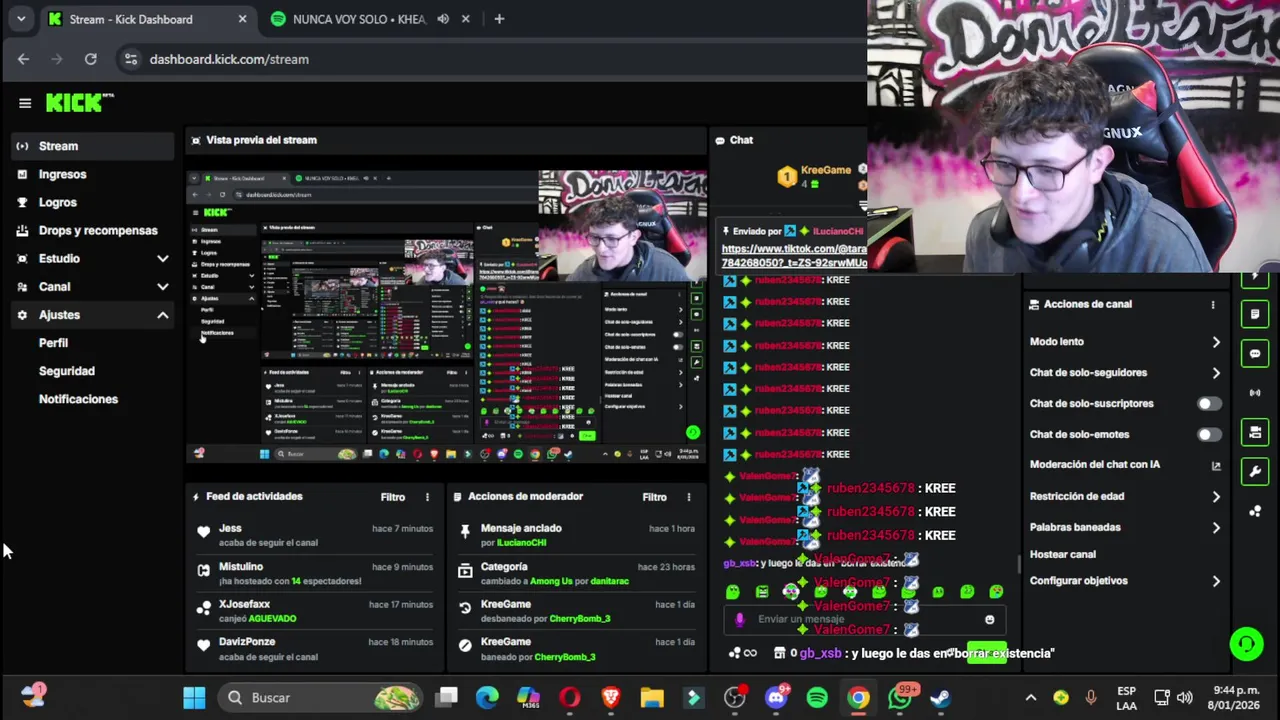Open the tiktok.com link in pinned message
Screen dimensions: 1280x720
[x=794, y=256]
